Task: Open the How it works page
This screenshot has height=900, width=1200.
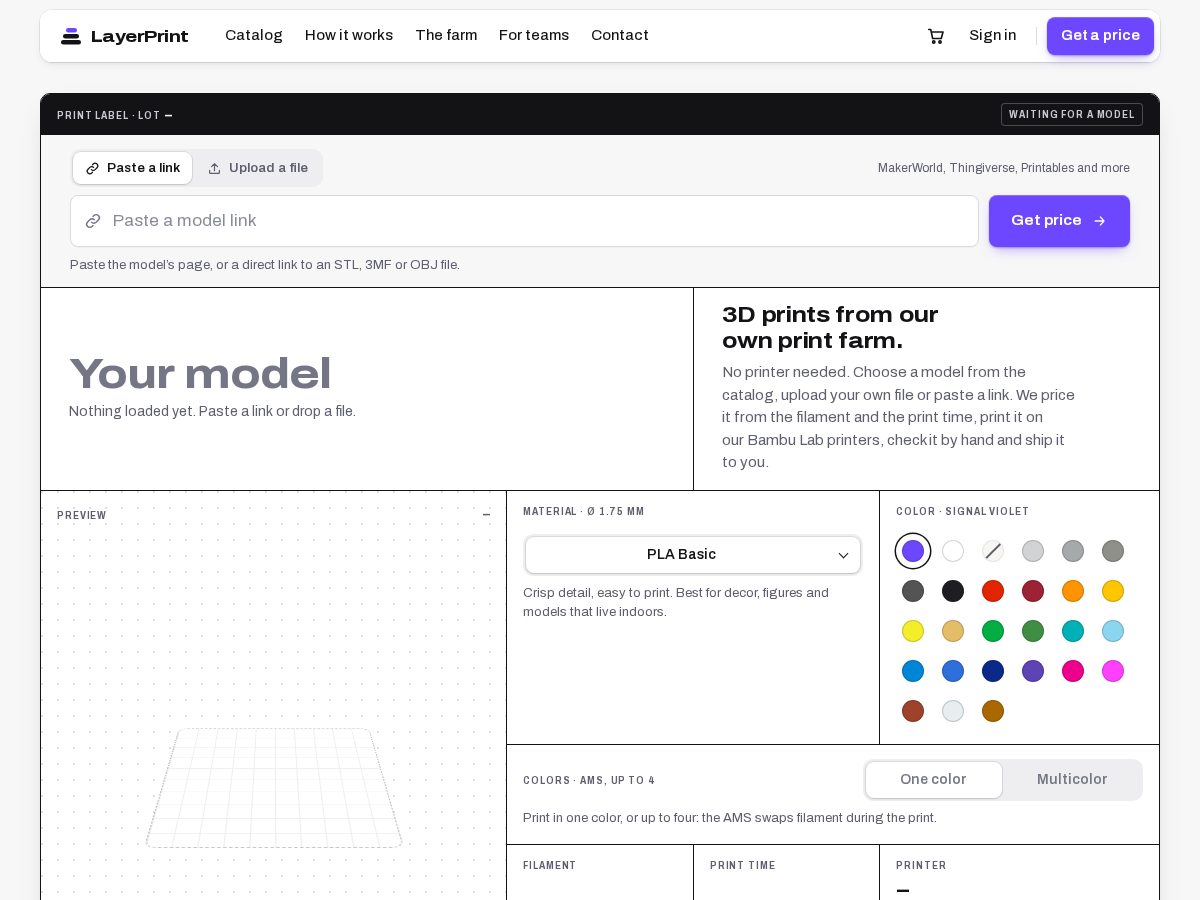Action: [349, 36]
